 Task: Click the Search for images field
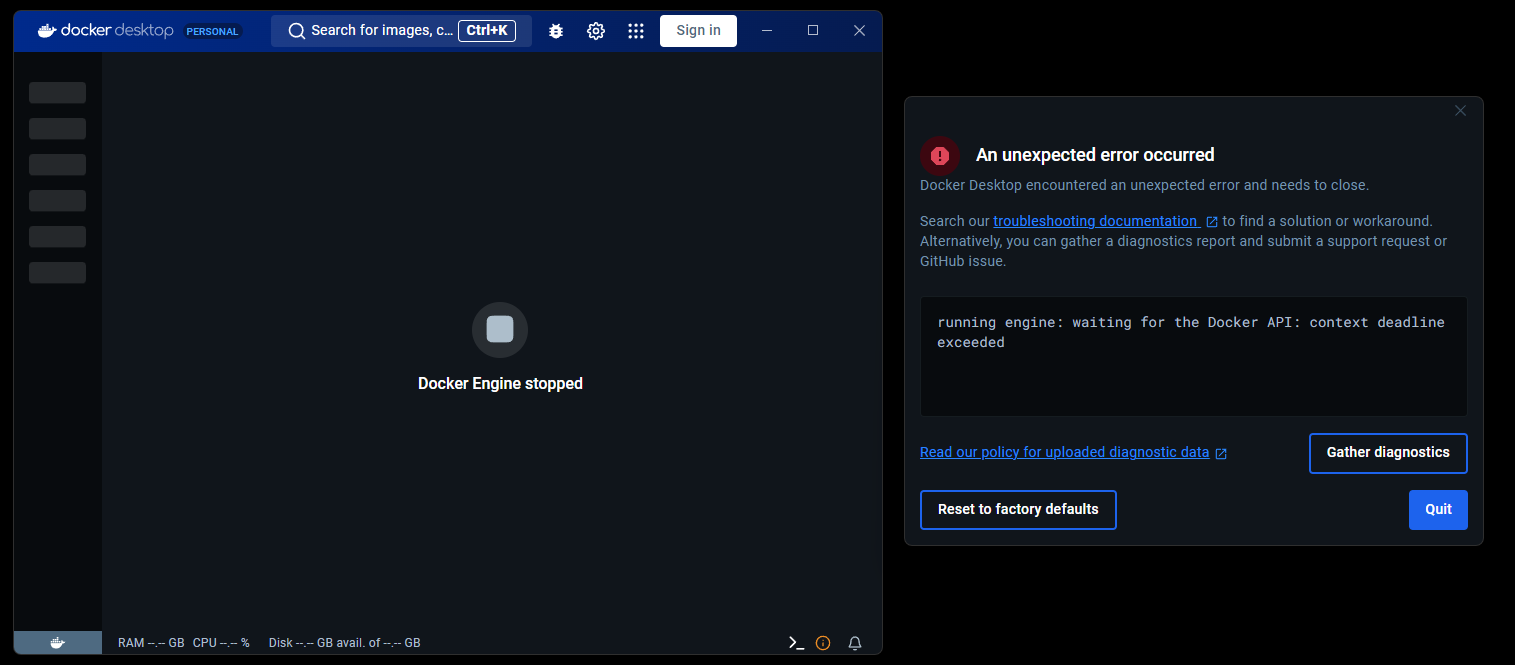coord(401,31)
